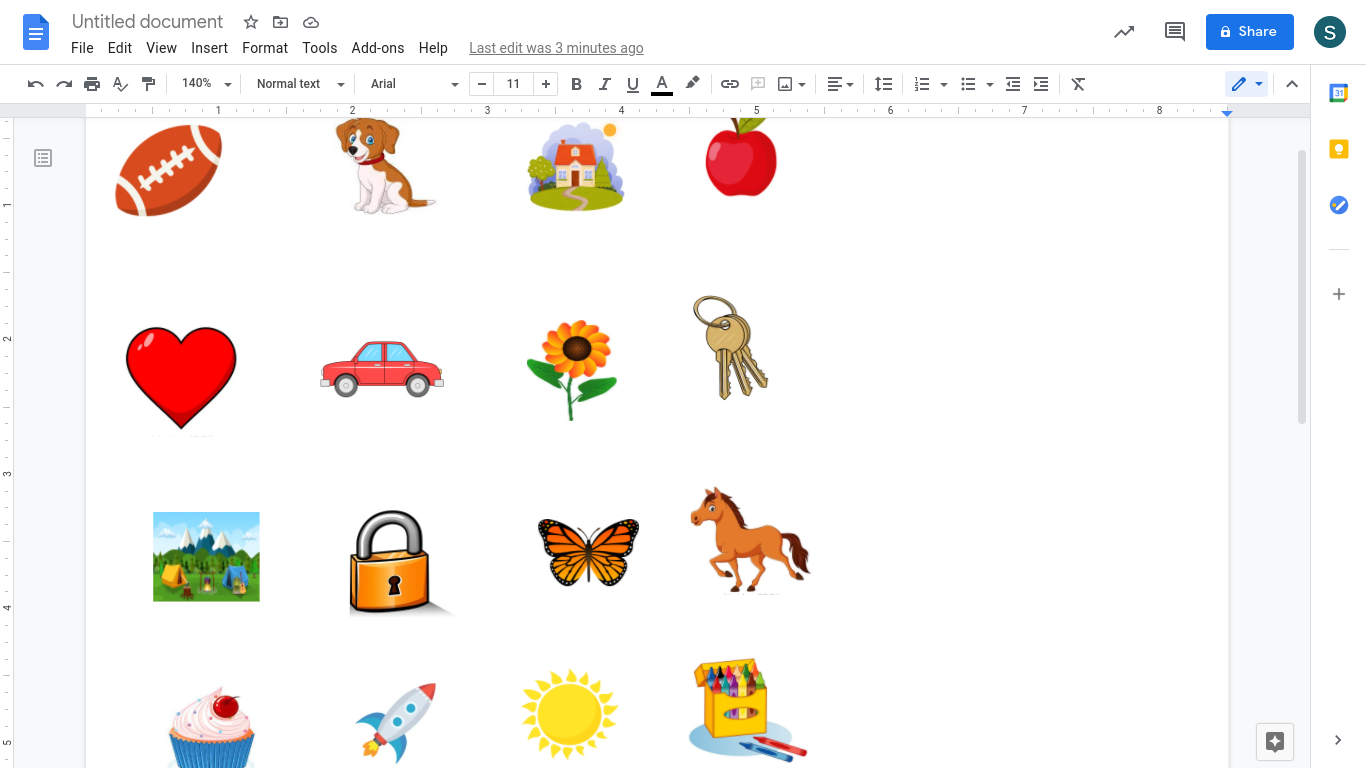Open the numbered list dropdown arrow
1366x768 pixels.
pos(944,84)
